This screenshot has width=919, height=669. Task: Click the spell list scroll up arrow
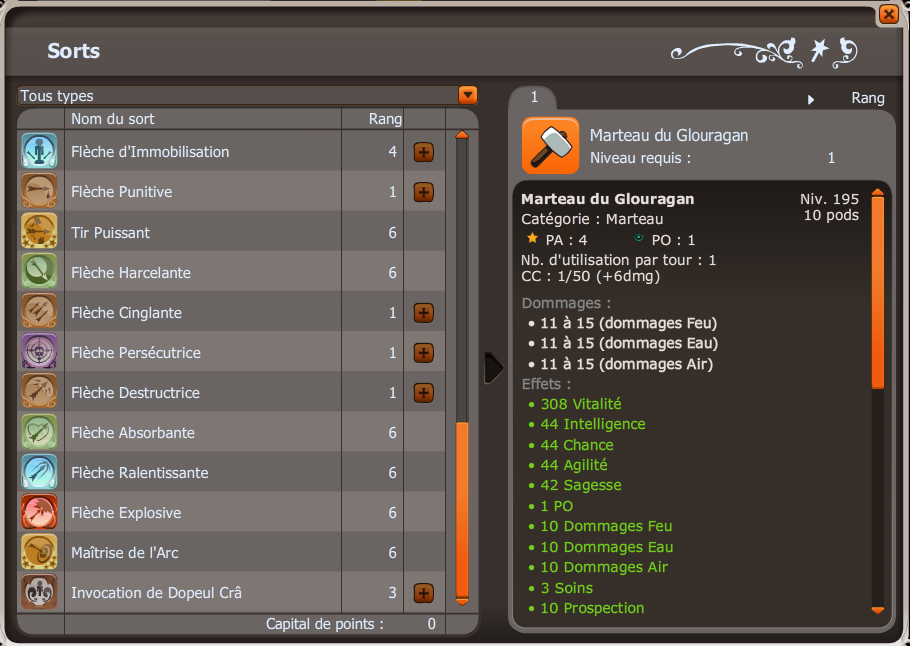tap(462, 135)
